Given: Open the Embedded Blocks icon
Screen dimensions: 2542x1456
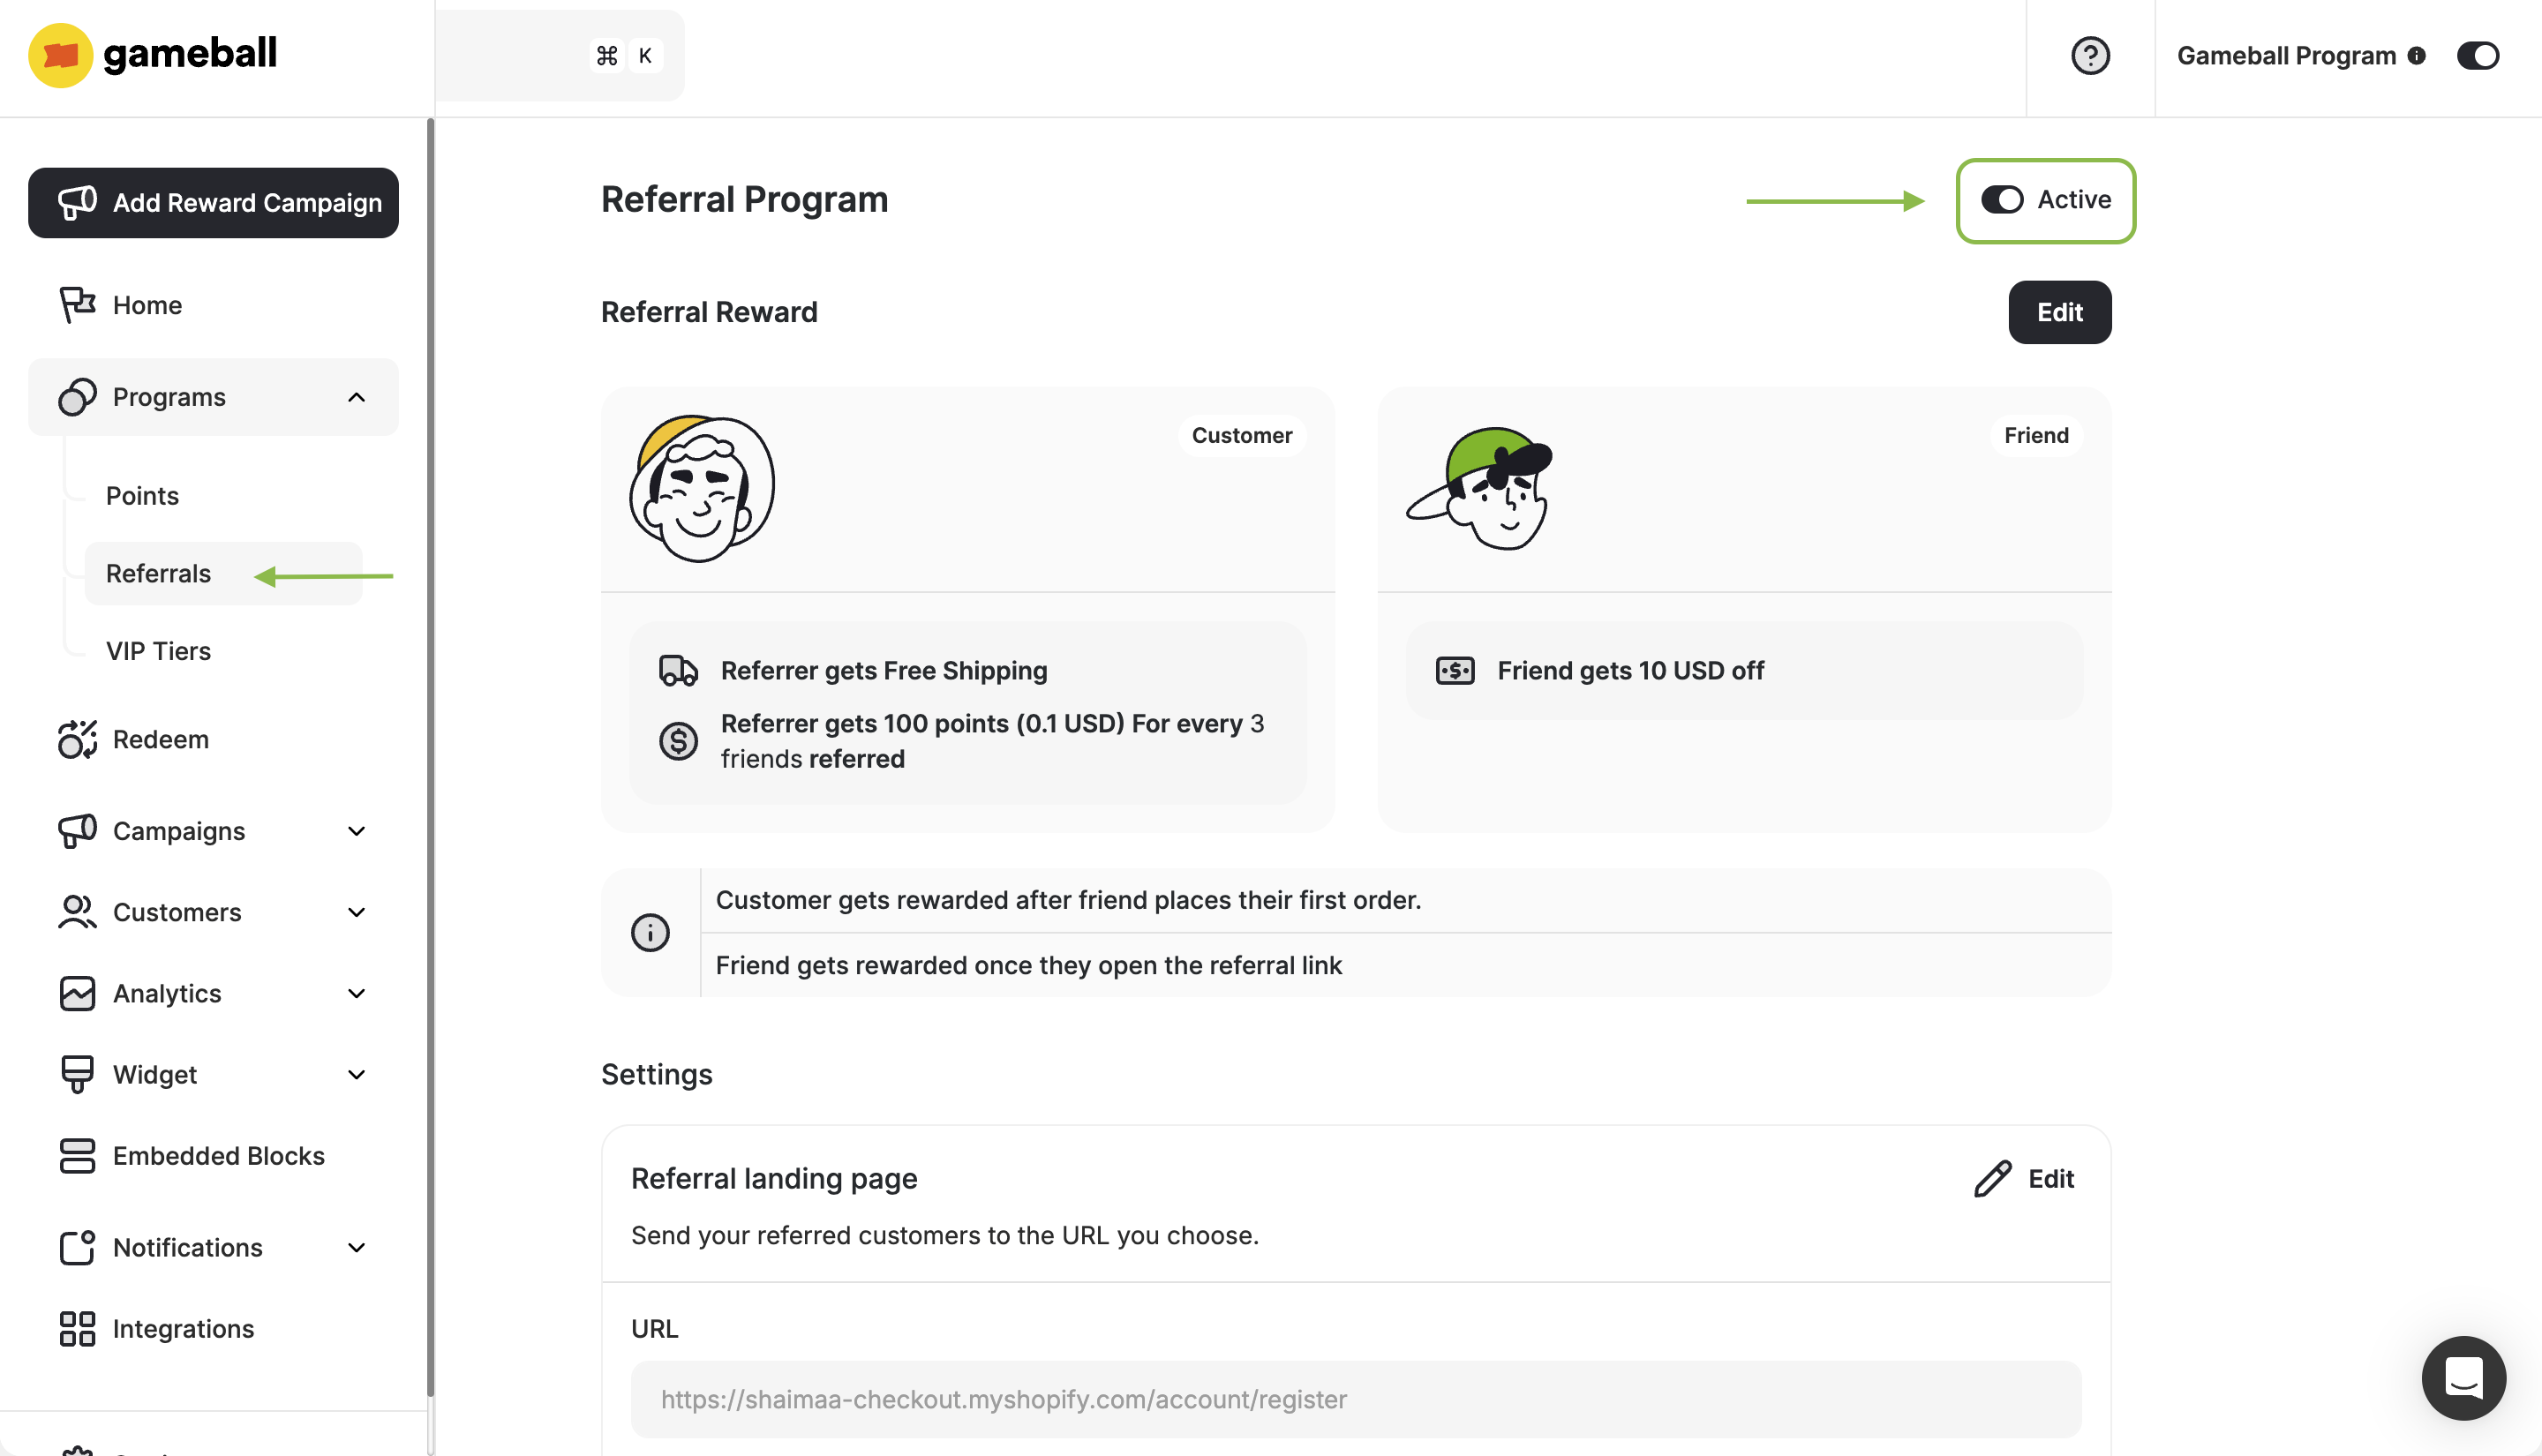Looking at the screenshot, I should [76, 1156].
